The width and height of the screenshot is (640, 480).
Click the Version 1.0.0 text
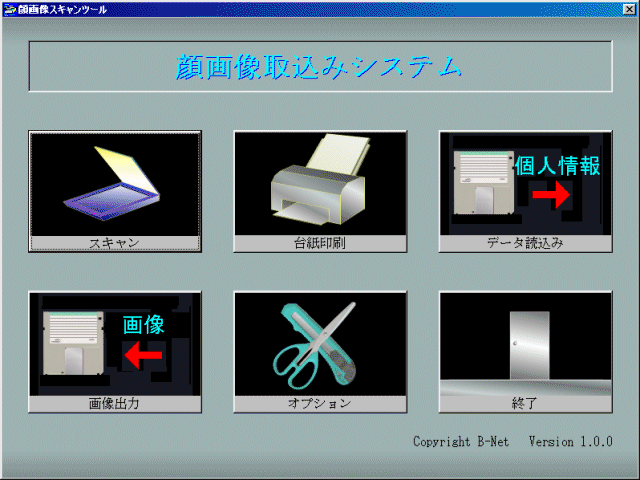pyautogui.click(x=570, y=441)
